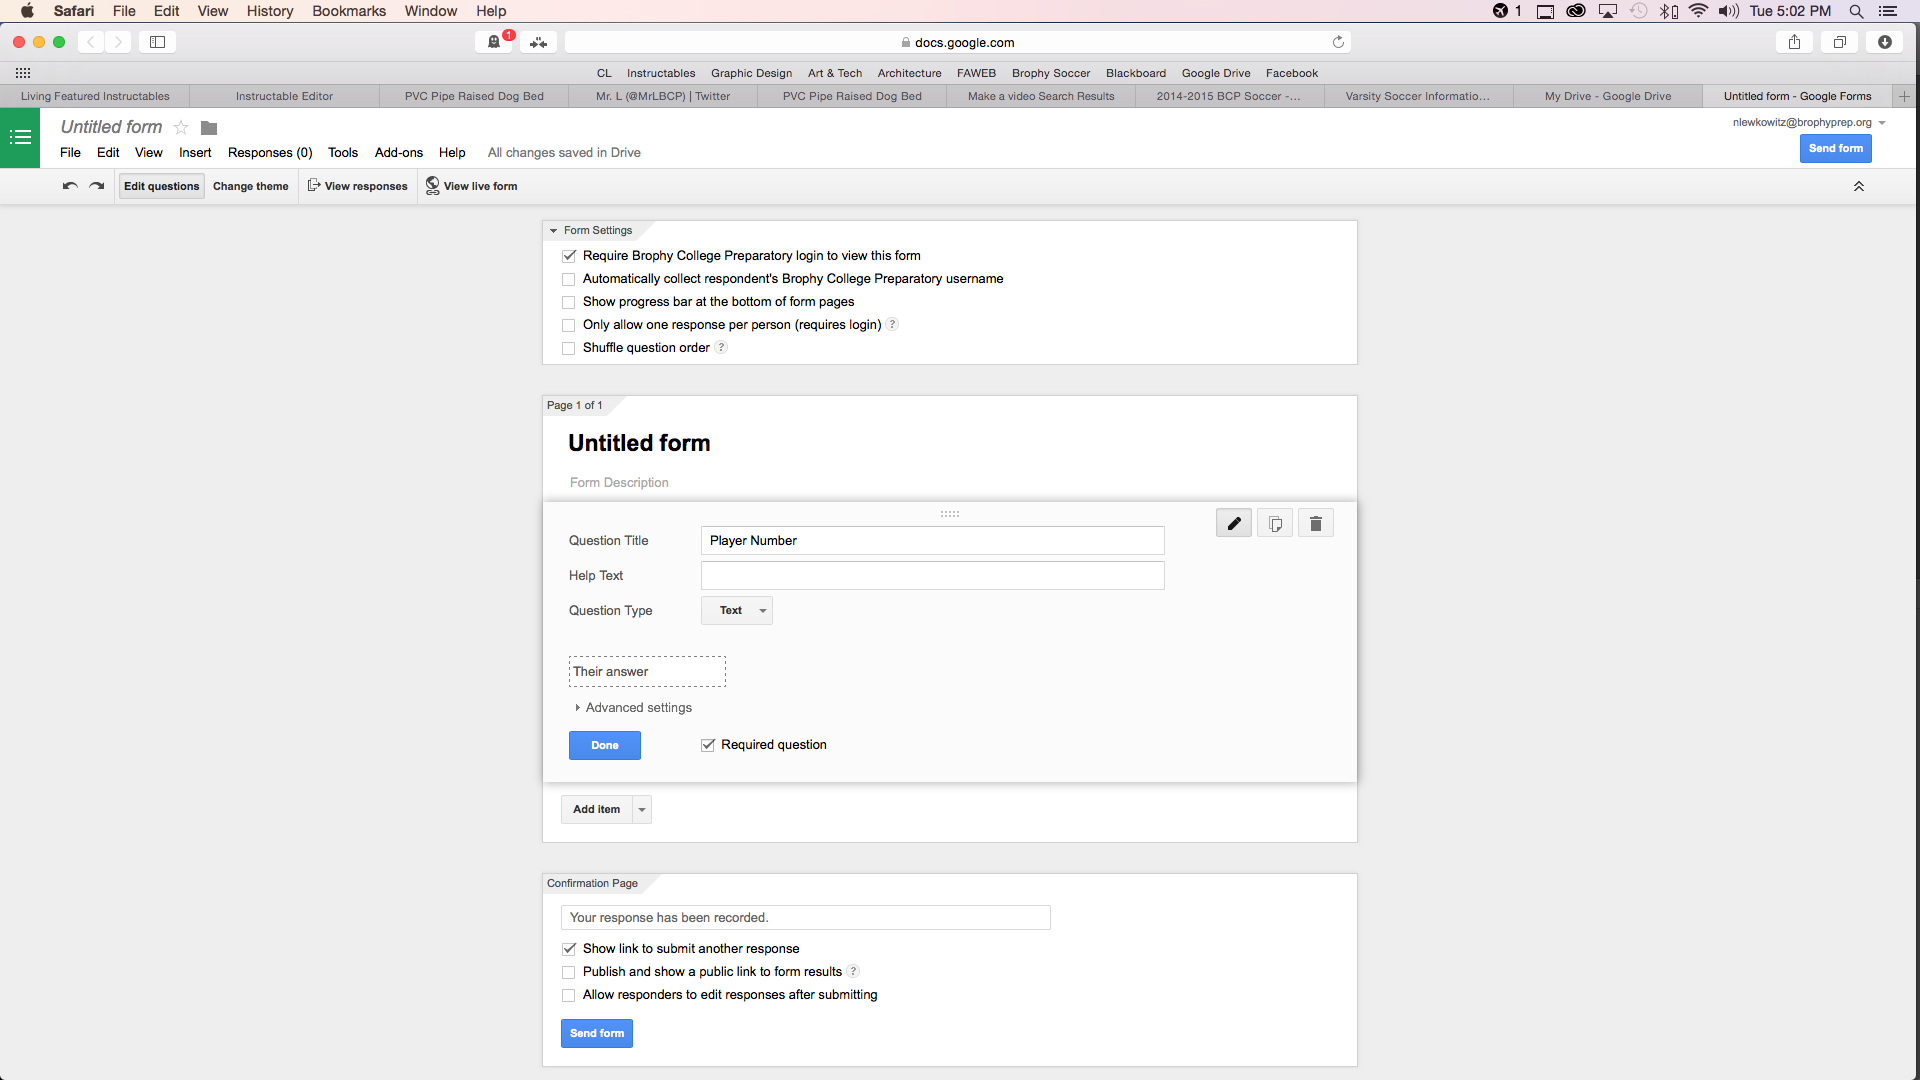Screen dimensions: 1920x1080
Task: Enable Shuffle question order
Action: coord(569,348)
